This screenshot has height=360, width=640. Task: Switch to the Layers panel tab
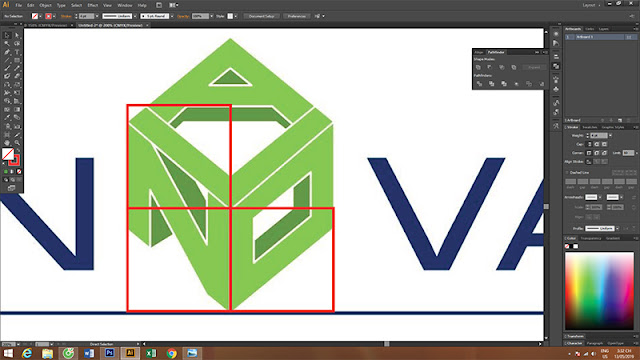click(x=604, y=29)
